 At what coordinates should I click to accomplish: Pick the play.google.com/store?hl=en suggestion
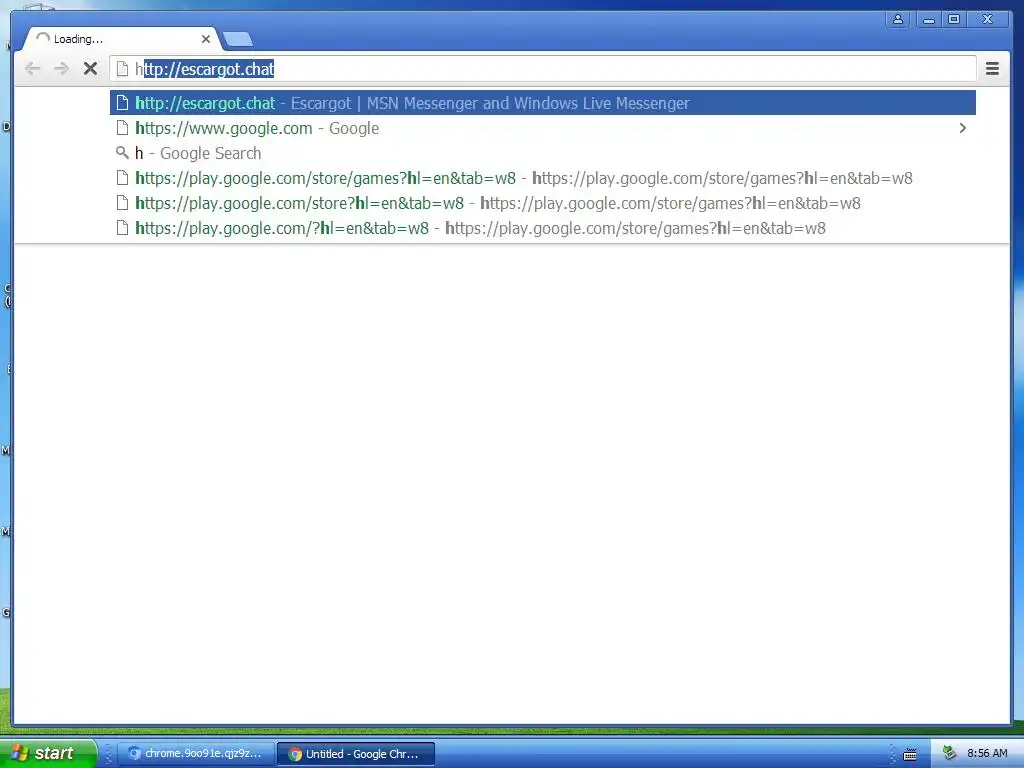click(543, 203)
